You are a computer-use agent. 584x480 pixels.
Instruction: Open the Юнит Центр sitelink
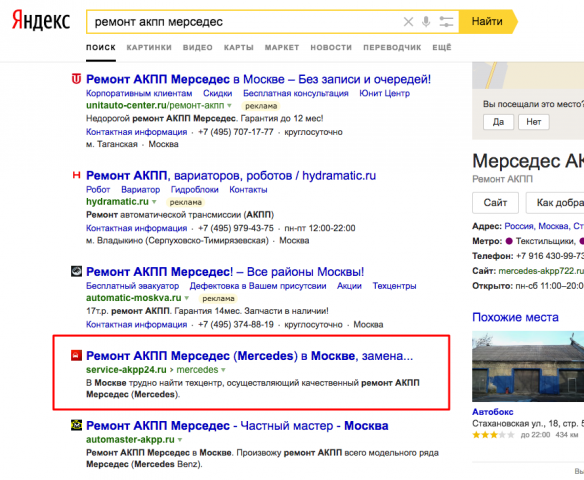coord(384,93)
